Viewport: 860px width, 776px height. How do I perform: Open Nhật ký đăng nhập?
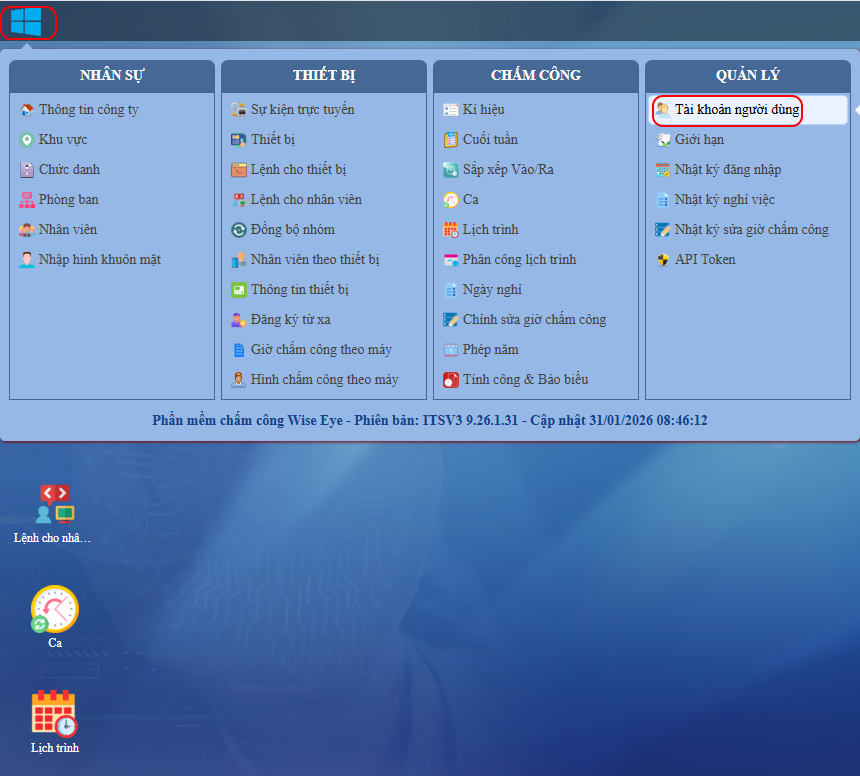(x=727, y=170)
